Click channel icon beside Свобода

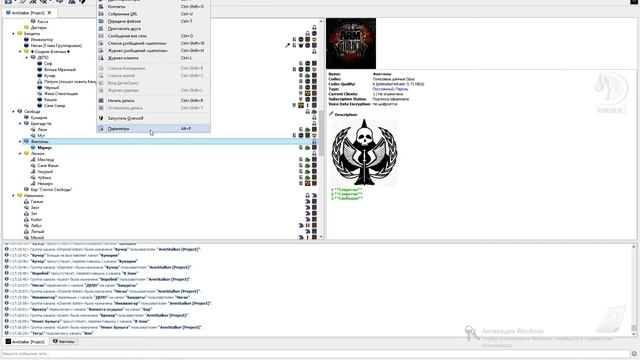click(20, 111)
